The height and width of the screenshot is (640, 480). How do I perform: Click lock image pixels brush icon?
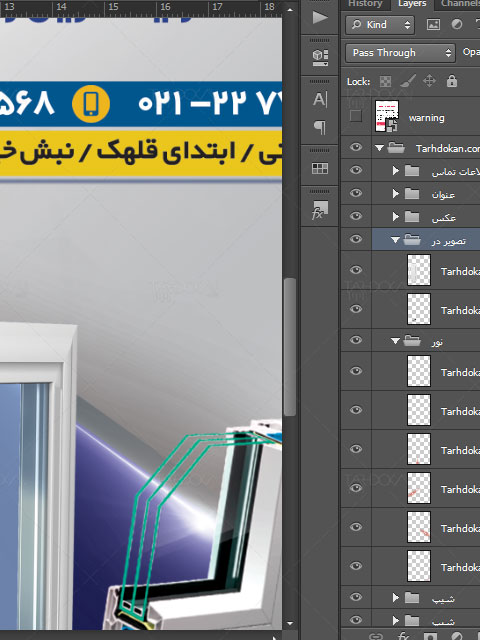point(408,81)
